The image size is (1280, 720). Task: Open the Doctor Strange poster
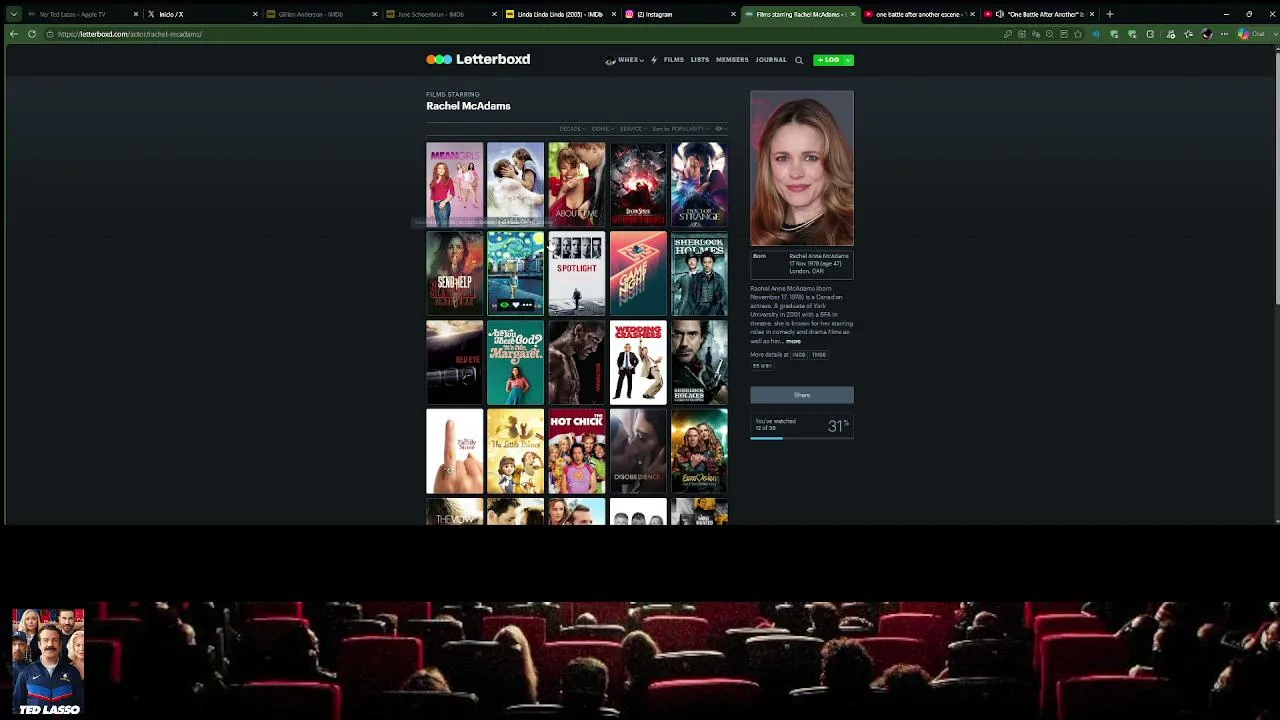699,185
